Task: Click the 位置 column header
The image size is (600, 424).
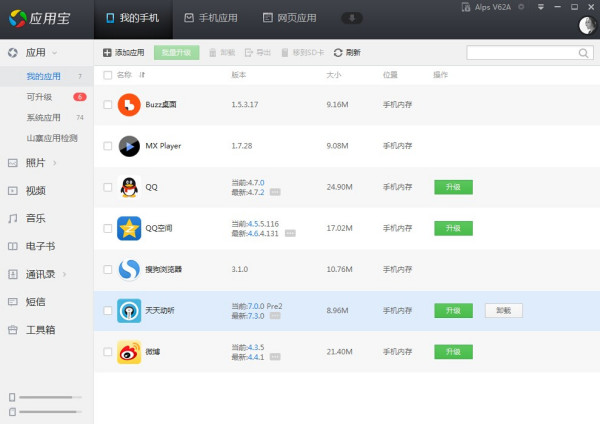Action: [x=390, y=75]
